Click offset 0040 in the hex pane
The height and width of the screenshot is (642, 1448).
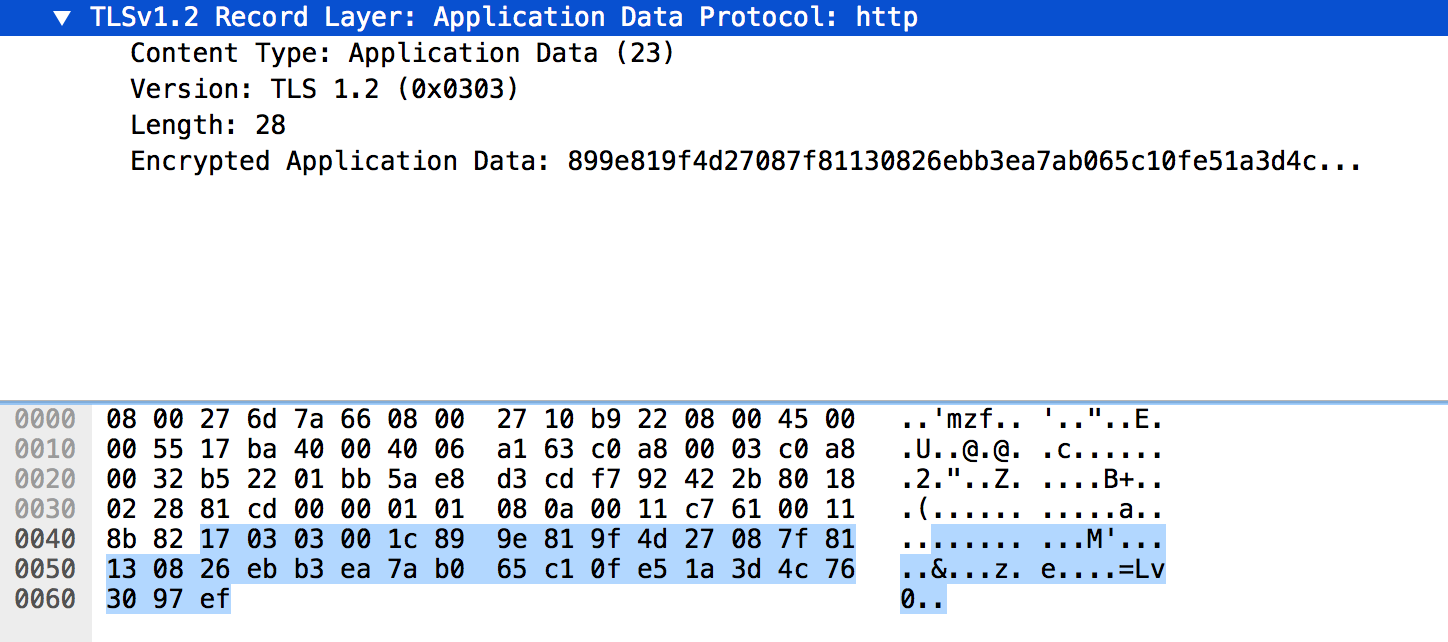pos(45,539)
